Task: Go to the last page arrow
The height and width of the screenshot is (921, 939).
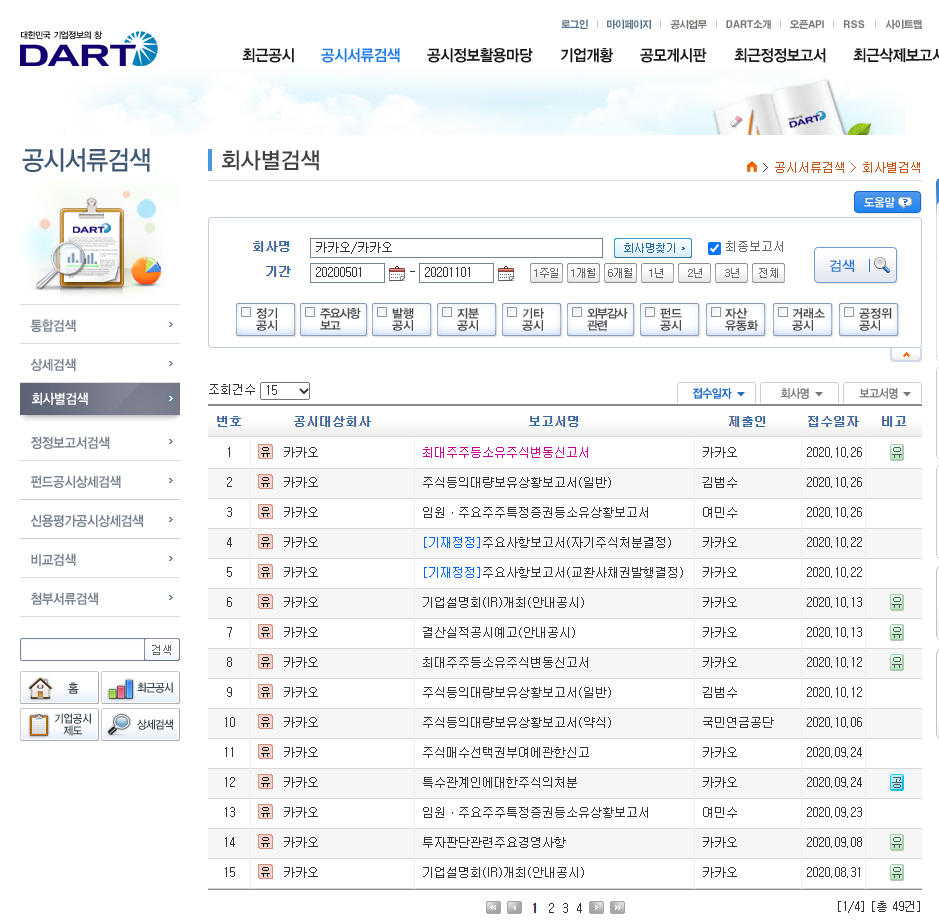Action: click(x=617, y=907)
